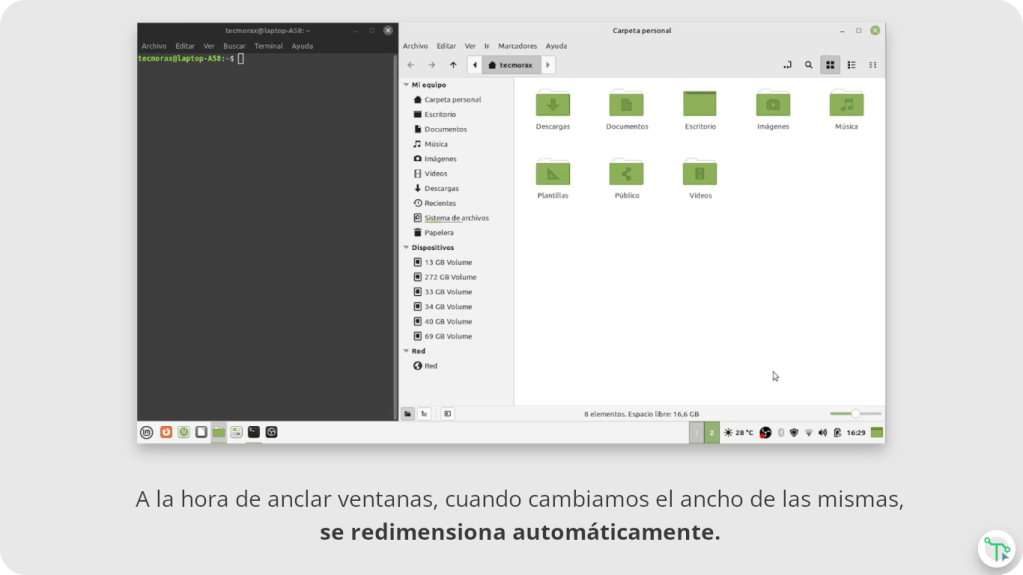
Task: Switch to icon grid view
Action: (830, 65)
